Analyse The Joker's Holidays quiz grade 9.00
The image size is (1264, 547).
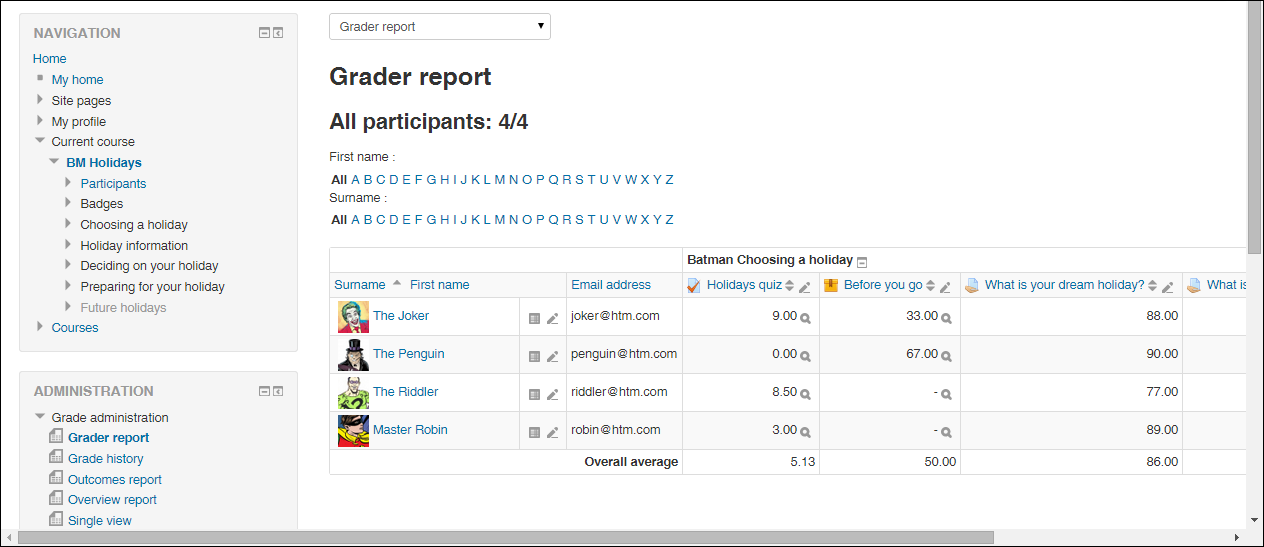click(806, 318)
